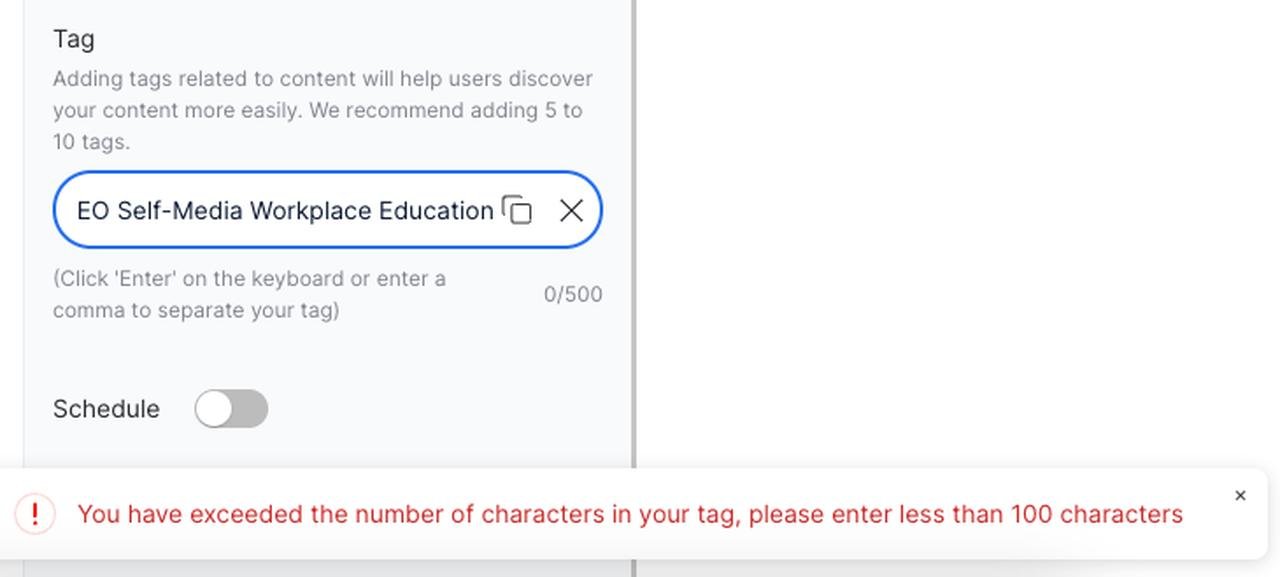Click the gray vertical panel divider
1280x577 pixels.
(634, 230)
